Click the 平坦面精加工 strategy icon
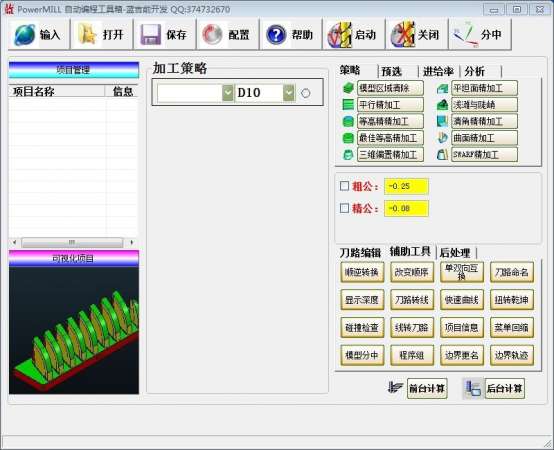Screen dimensions: 554x450 point(442,88)
